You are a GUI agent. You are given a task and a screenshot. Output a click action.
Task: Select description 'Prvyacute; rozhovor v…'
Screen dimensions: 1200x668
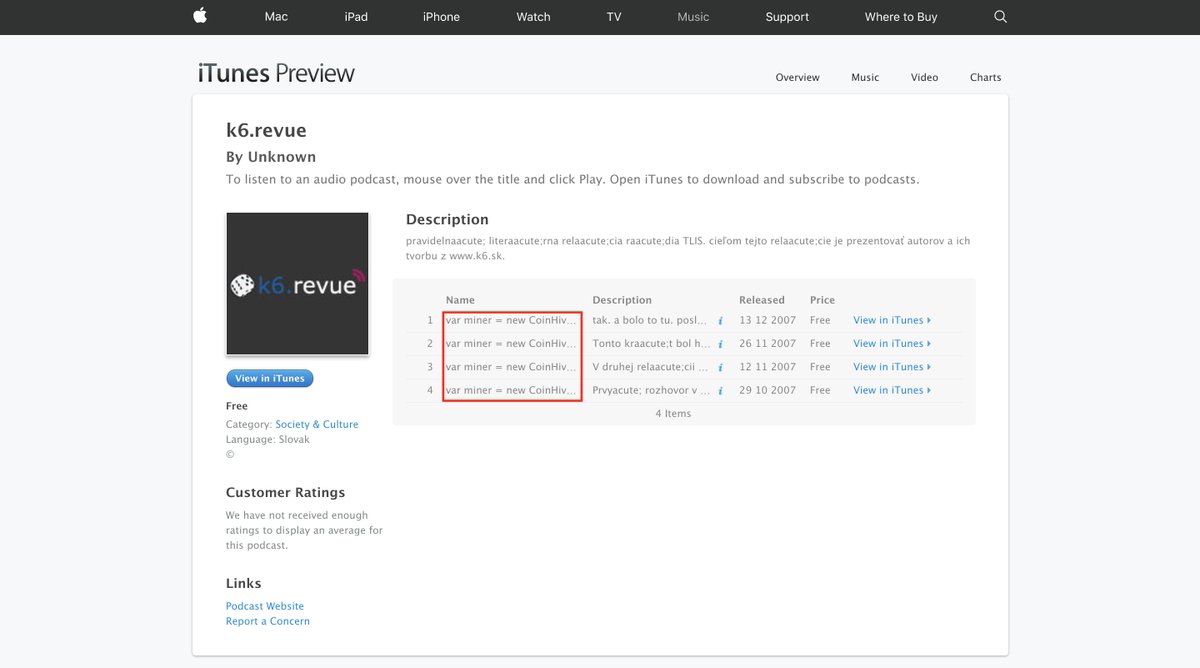pos(650,390)
